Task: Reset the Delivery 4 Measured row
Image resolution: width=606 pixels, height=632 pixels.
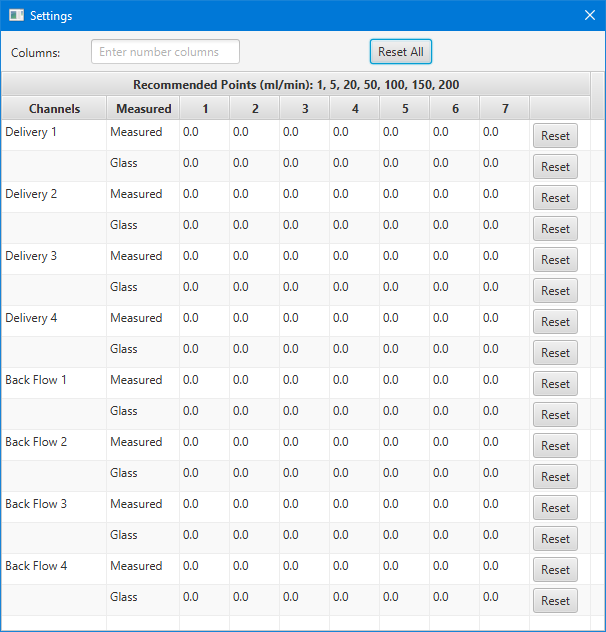Action: [x=555, y=322]
